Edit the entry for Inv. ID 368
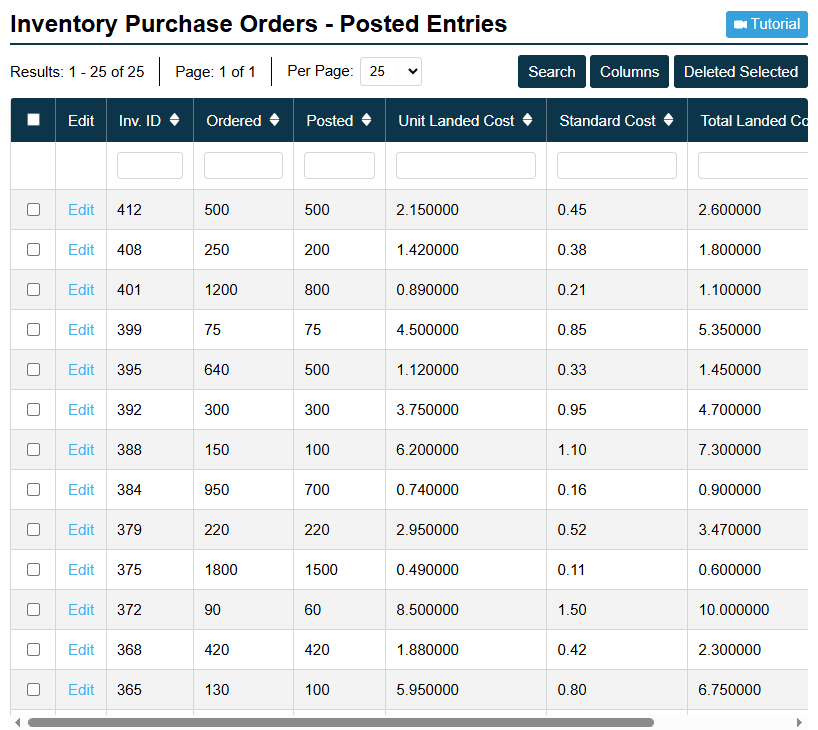The height and width of the screenshot is (730, 818). coord(81,650)
